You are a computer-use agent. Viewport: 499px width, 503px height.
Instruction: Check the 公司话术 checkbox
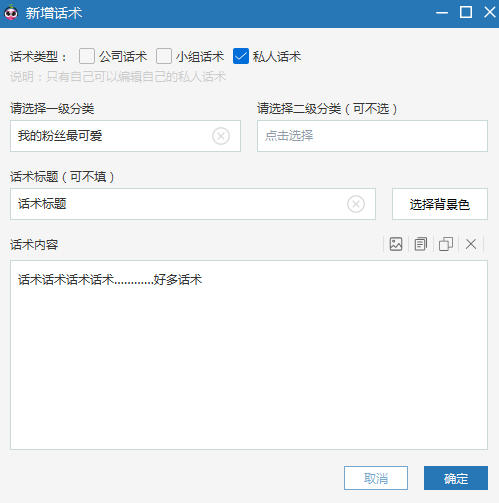[87, 56]
